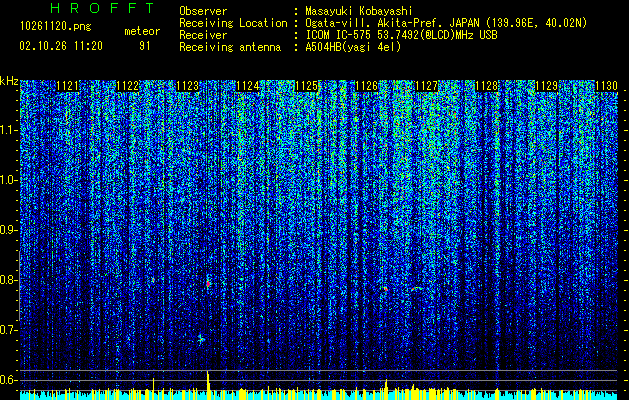Click the 0.9 kHz axis label
The width and height of the screenshot is (629, 400).
(9, 230)
